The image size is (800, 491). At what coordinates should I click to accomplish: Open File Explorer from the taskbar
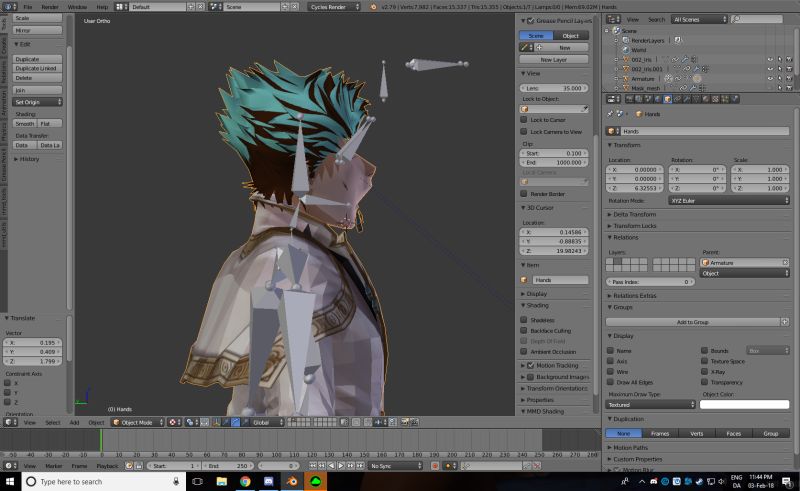tap(221, 481)
